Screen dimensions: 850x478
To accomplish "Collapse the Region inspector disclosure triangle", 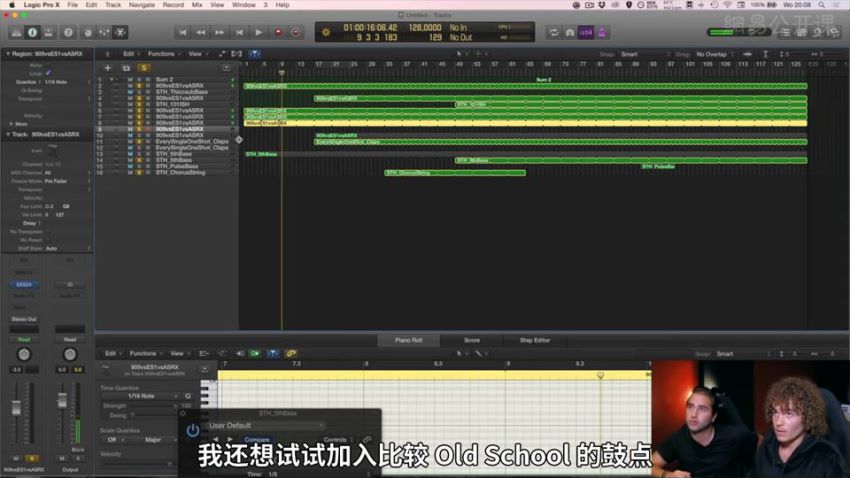I will (x=8, y=54).
